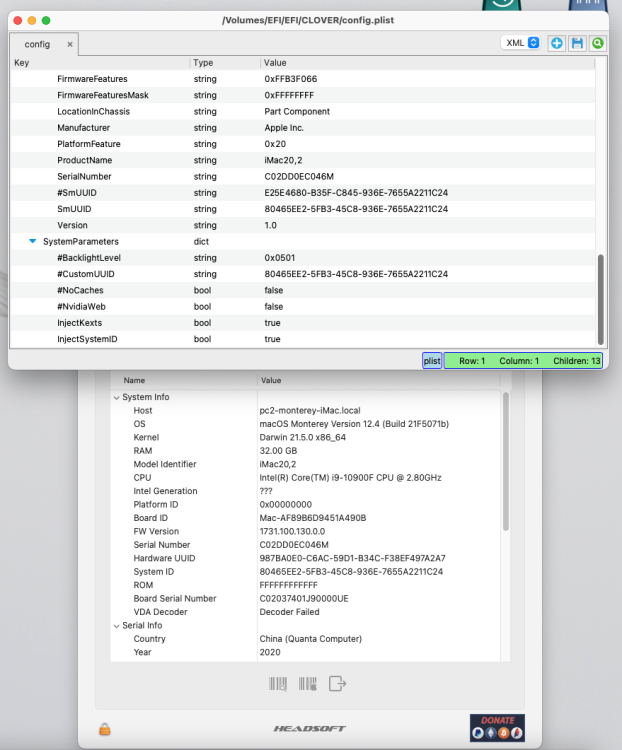Click the iMac20,2 ProductName value

point(283,160)
